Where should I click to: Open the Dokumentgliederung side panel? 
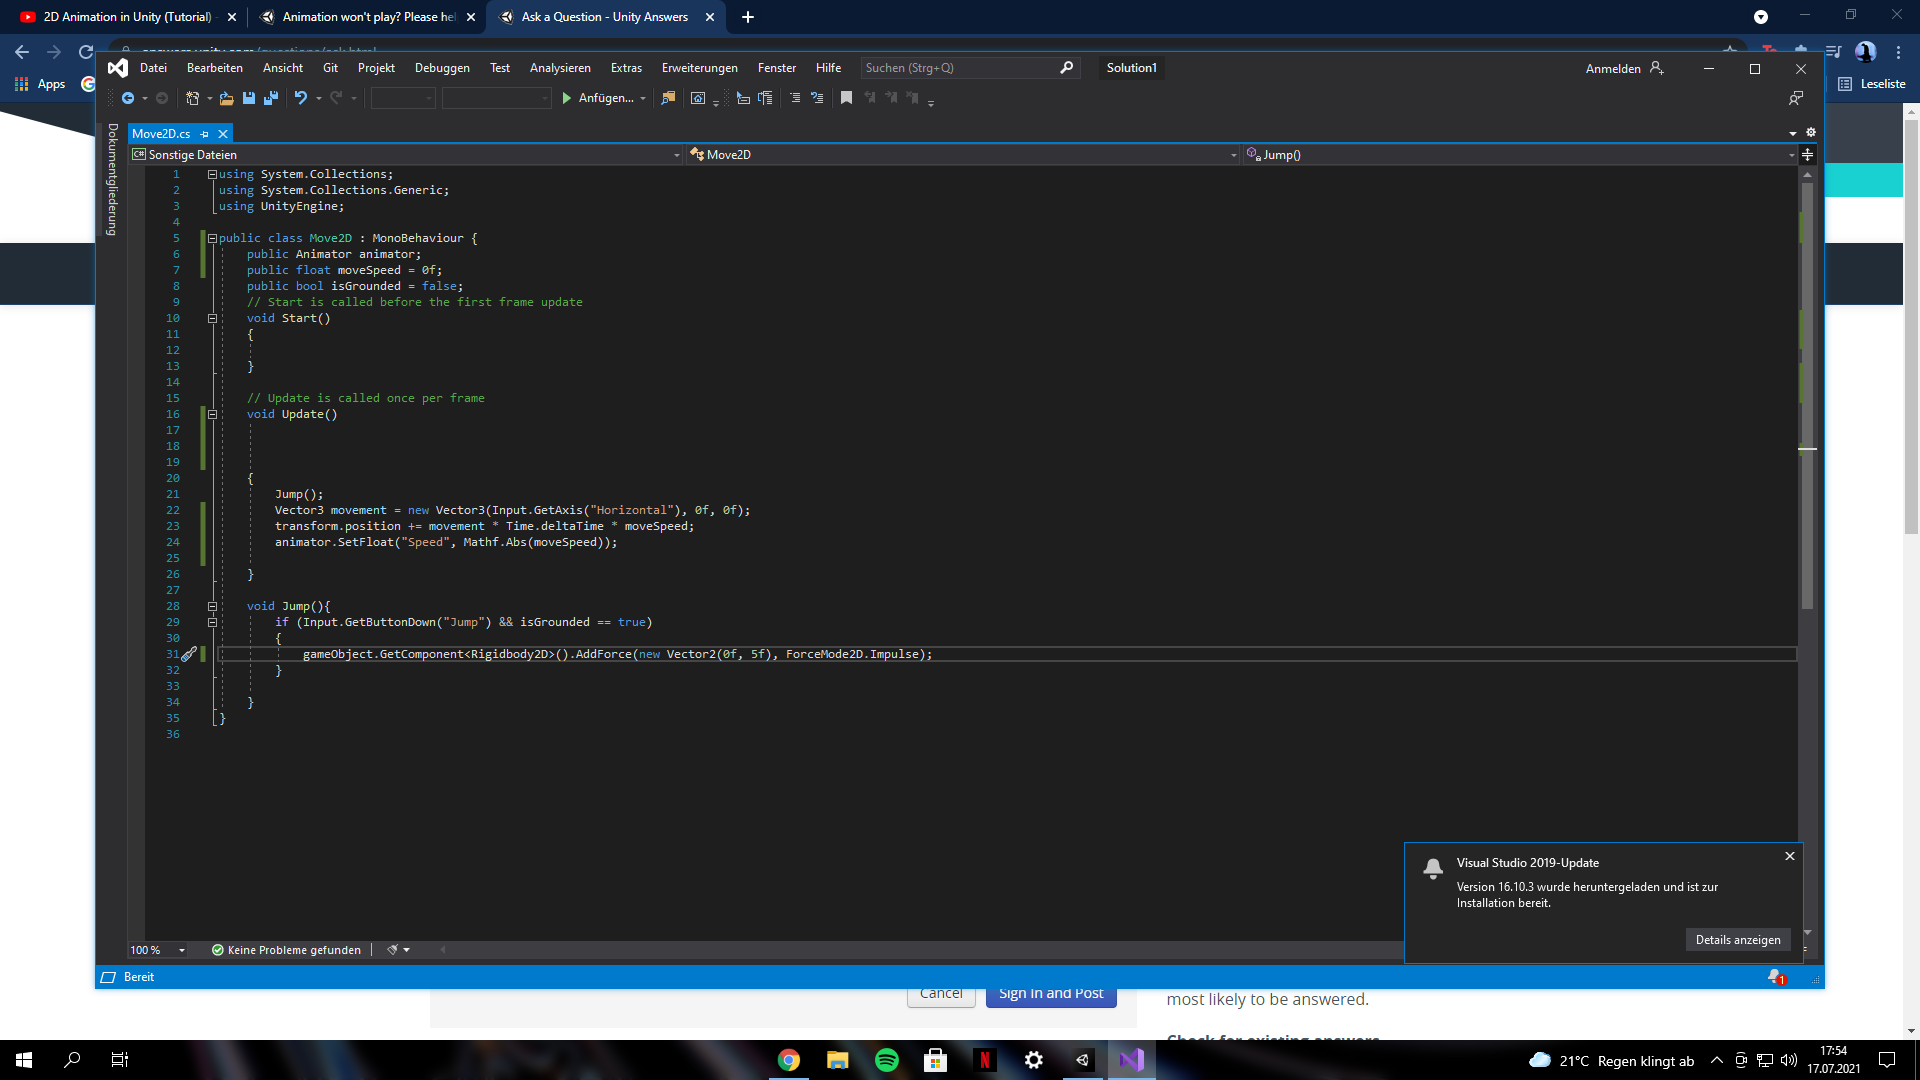[x=112, y=180]
